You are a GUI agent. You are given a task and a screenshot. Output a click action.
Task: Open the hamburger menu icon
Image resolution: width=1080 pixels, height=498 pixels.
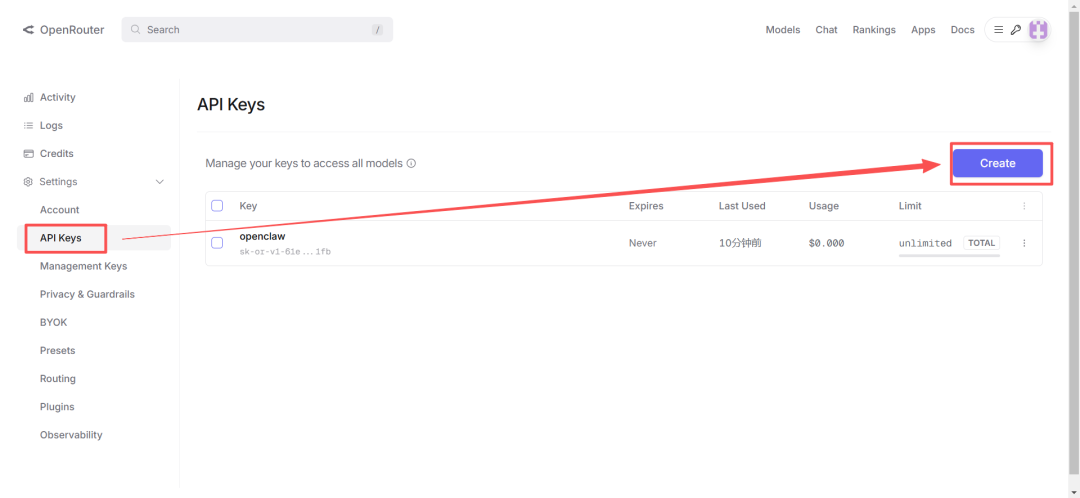pos(998,30)
